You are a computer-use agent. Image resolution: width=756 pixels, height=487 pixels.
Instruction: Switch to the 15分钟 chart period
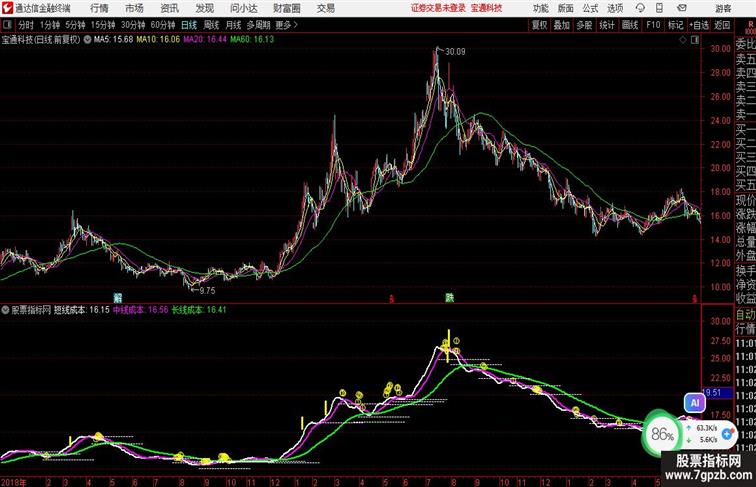103,25
